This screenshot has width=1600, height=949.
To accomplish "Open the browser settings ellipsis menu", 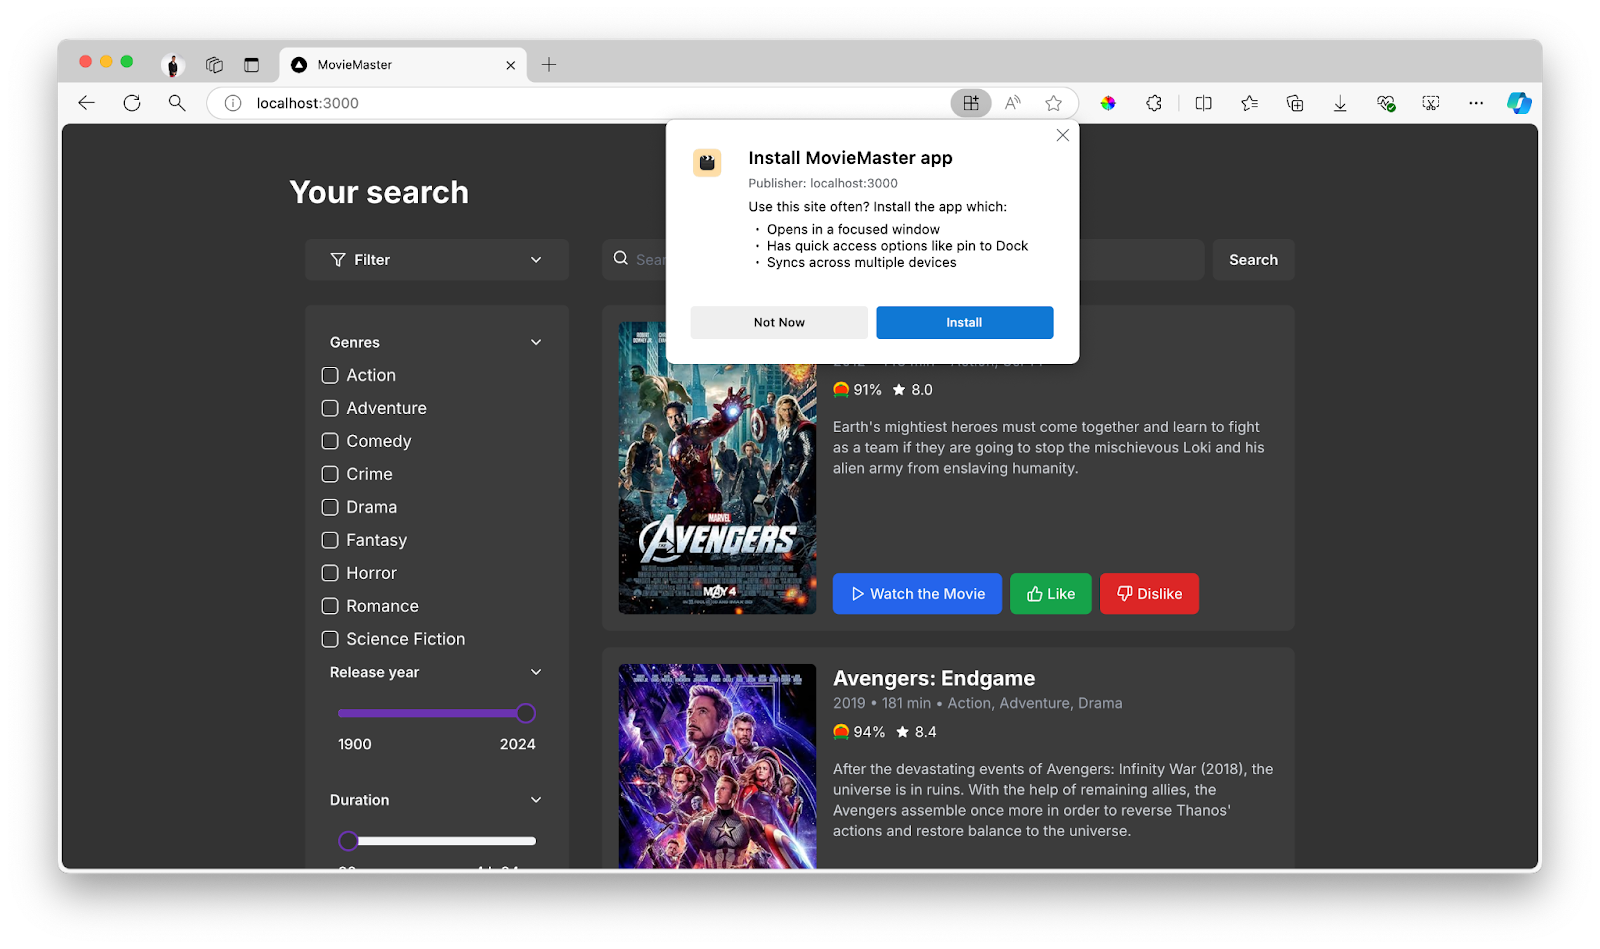I will coord(1476,103).
